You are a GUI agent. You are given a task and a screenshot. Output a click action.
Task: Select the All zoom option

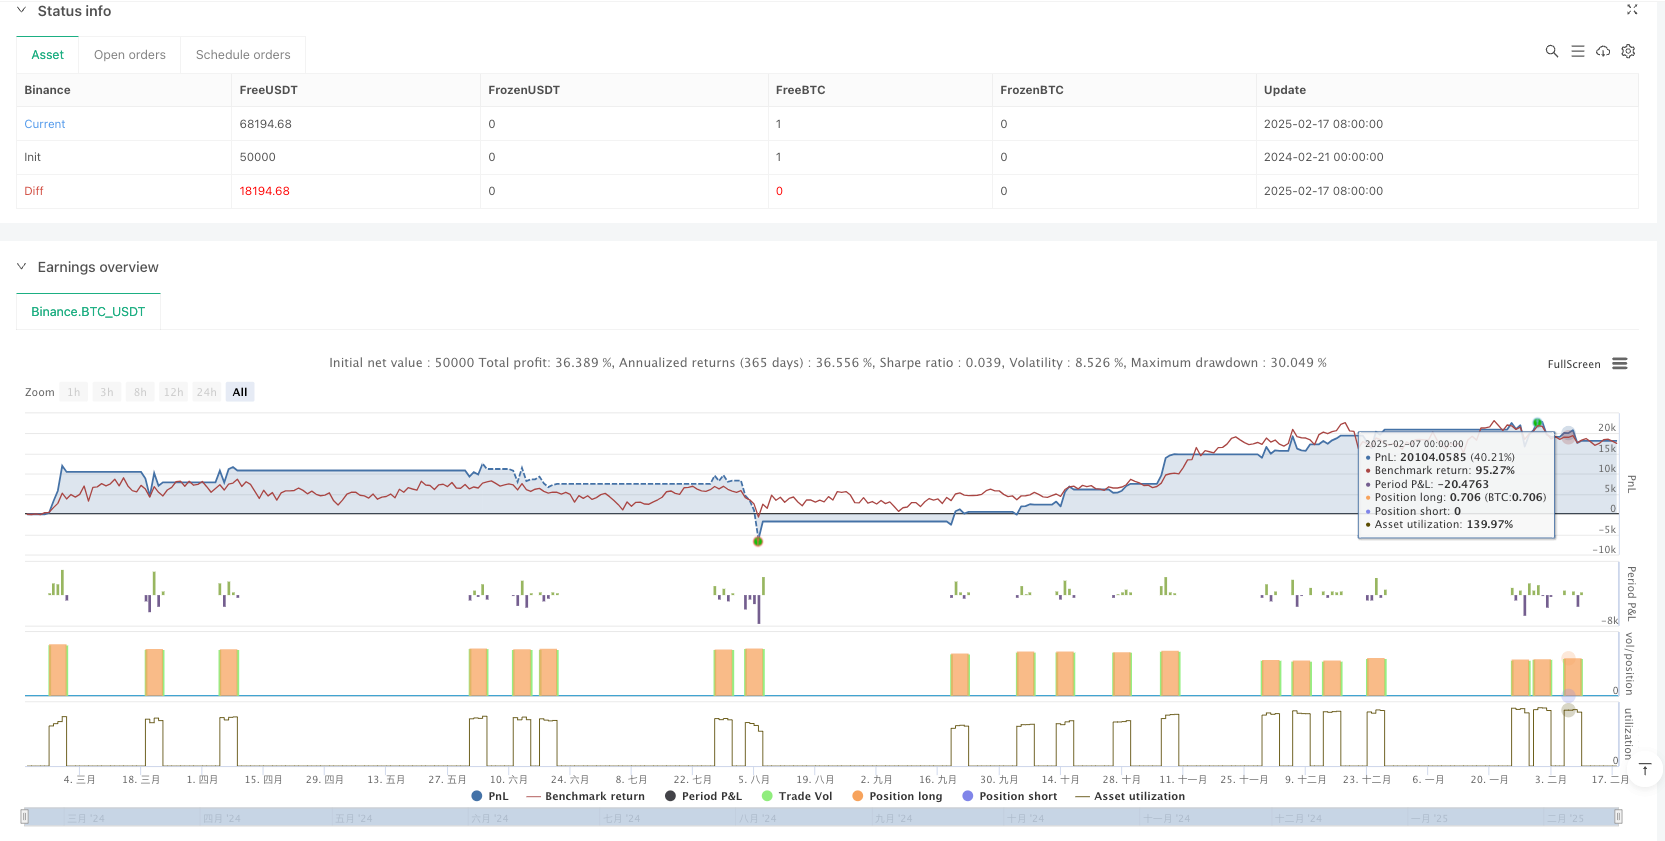click(240, 392)
